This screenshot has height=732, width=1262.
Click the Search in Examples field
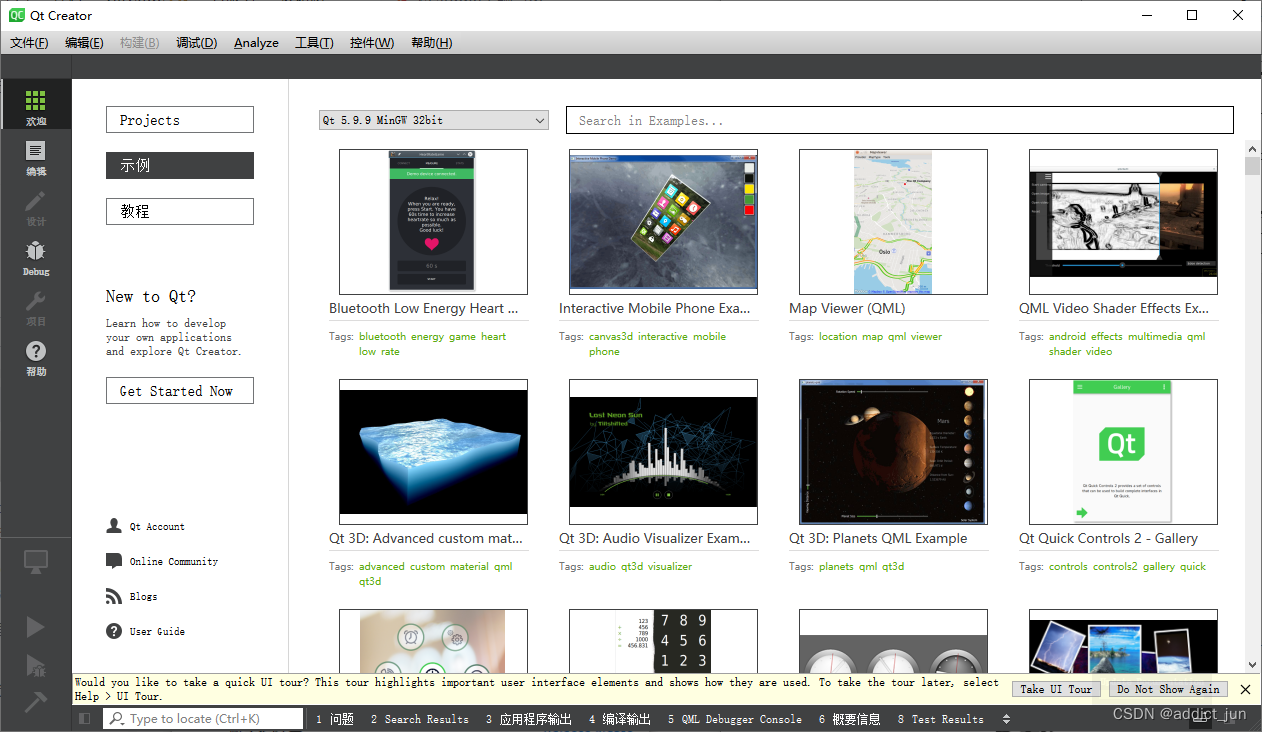click(900, 120)
